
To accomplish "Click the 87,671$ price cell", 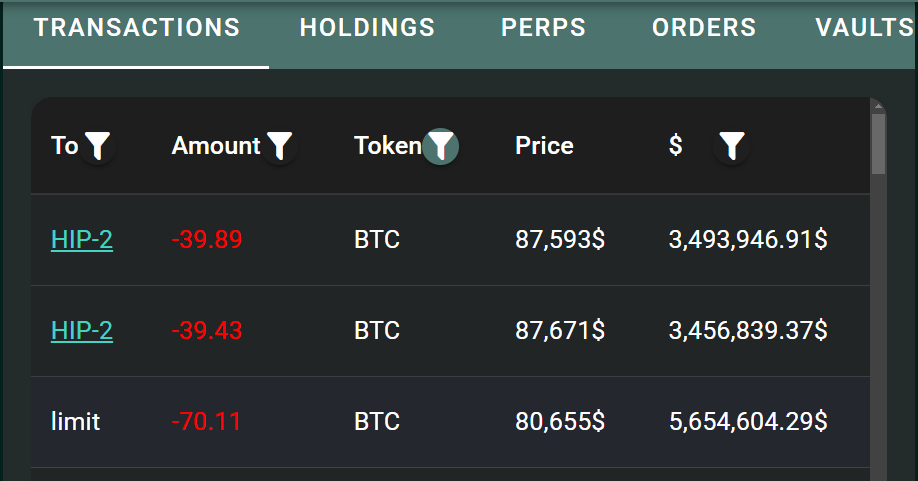I will point(560,331).
